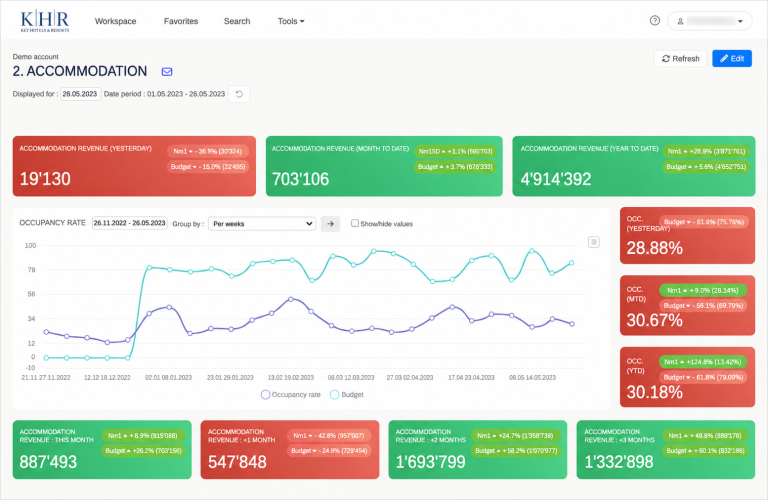Image resolution: width=768 pixels, height=500 pixels.
Task: Open the Favorites menu item
Action: point(181,21)
